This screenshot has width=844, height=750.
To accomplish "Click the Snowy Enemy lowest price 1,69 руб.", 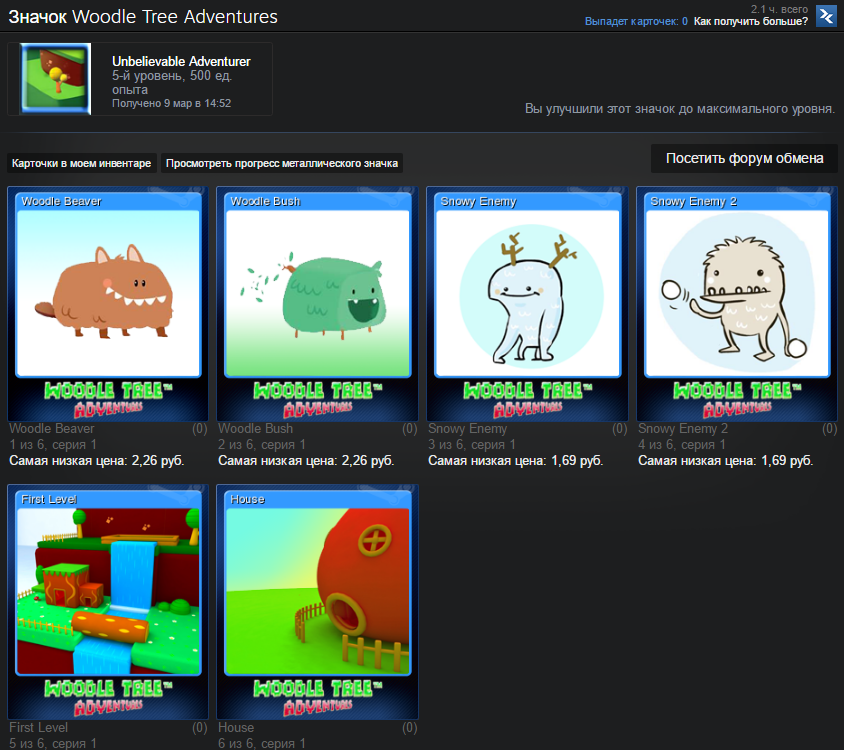I will [x=516, y=461].
